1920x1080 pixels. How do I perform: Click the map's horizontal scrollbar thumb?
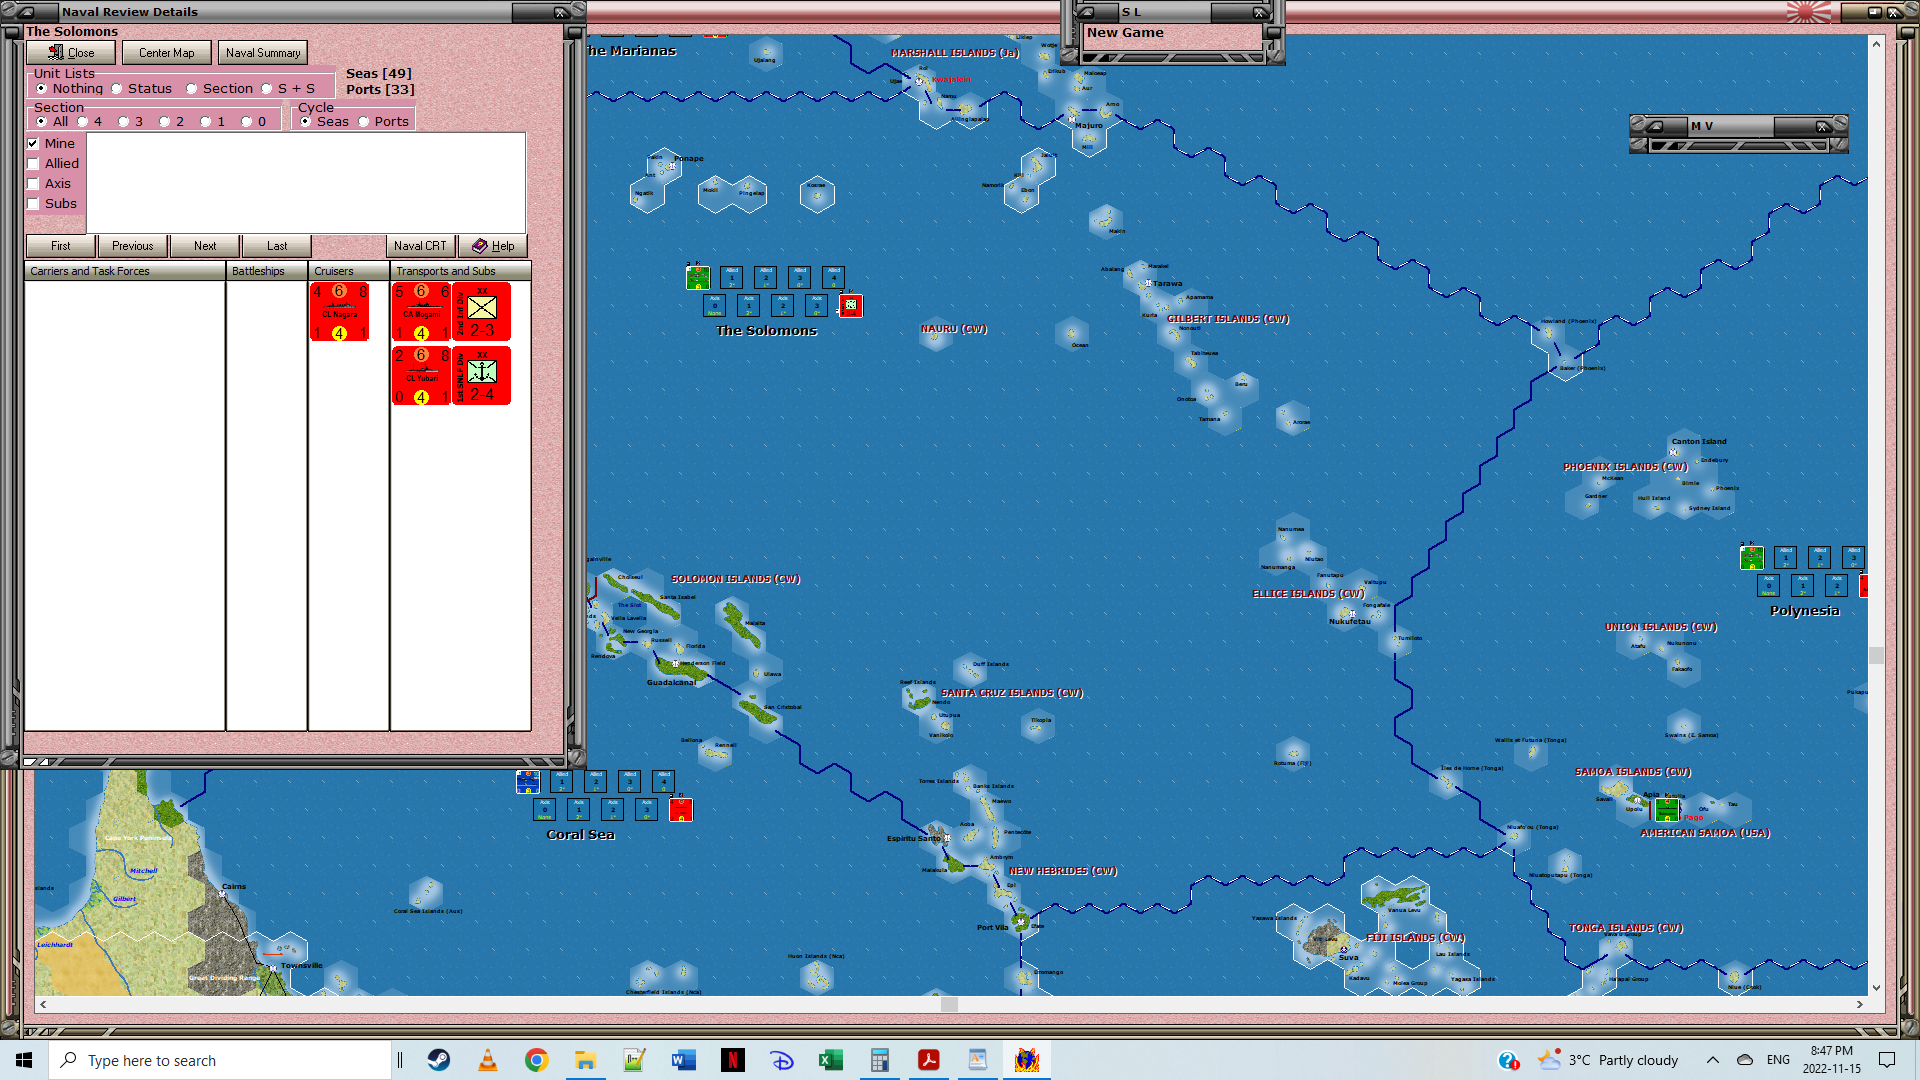tap(949, 1004)
